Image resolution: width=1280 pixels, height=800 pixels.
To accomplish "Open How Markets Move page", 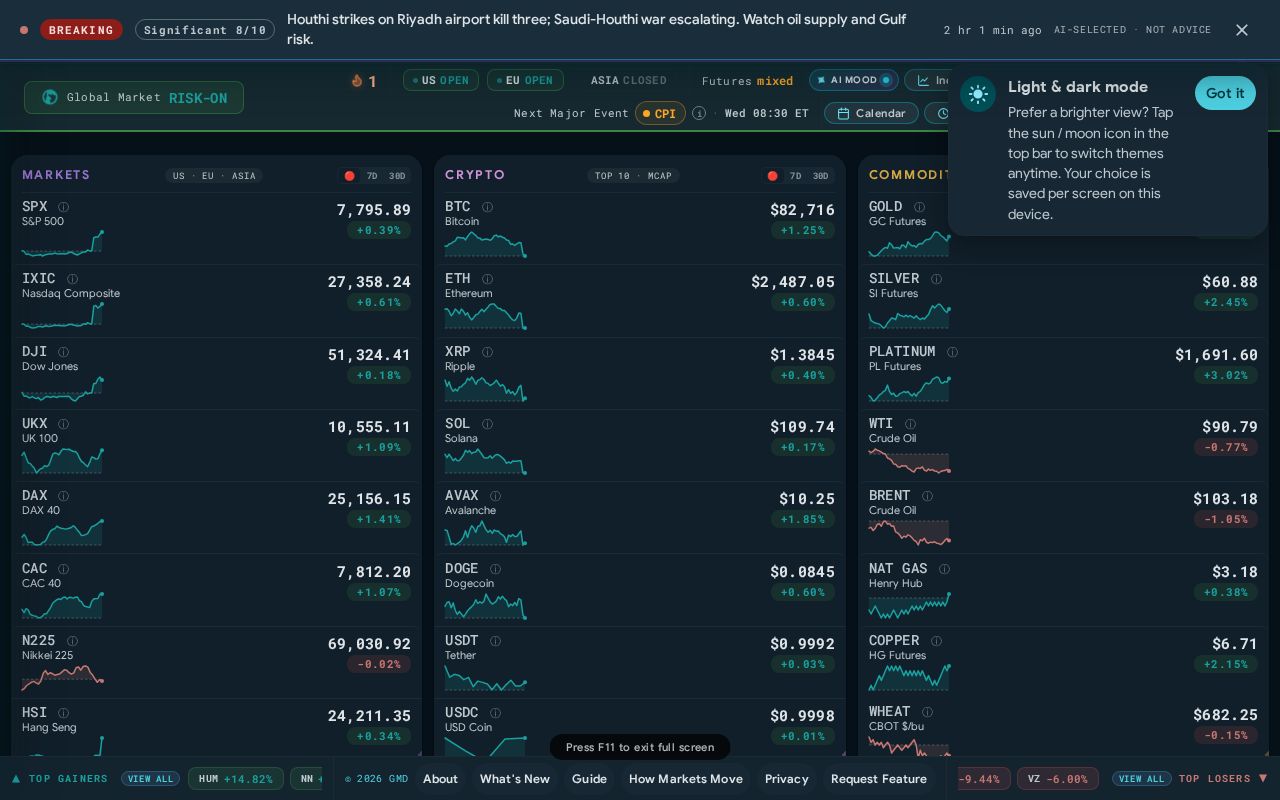I will (686, 779).
